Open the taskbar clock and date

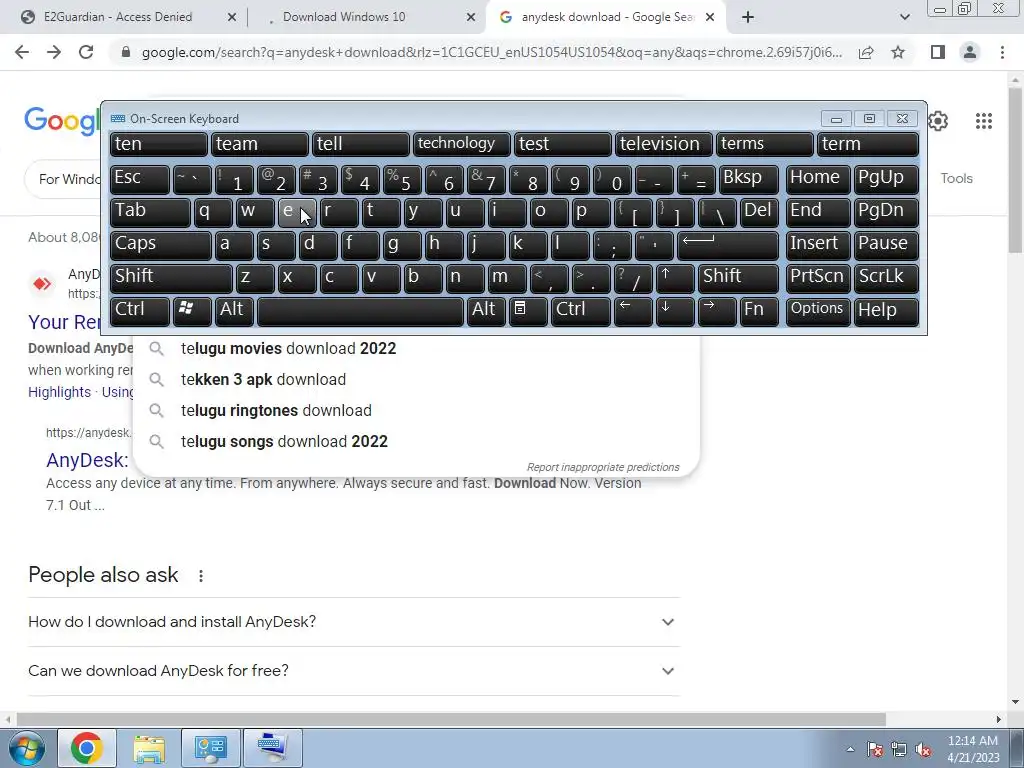click(x=973, y=748)
